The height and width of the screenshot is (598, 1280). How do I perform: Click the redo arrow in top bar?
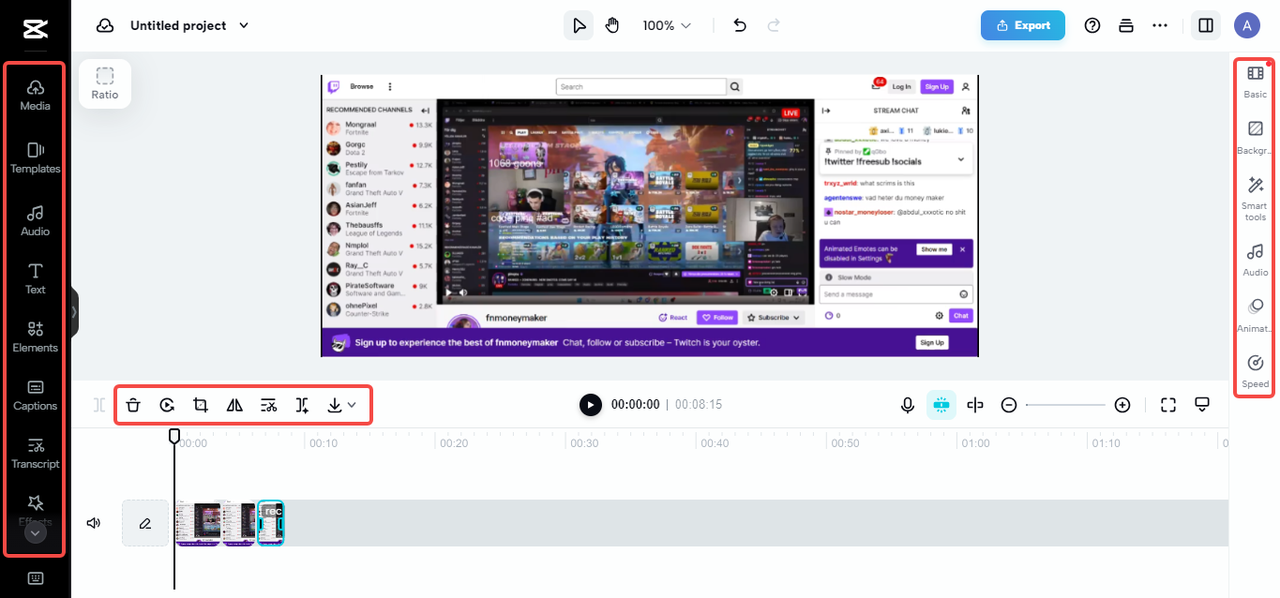pos(773,25)
